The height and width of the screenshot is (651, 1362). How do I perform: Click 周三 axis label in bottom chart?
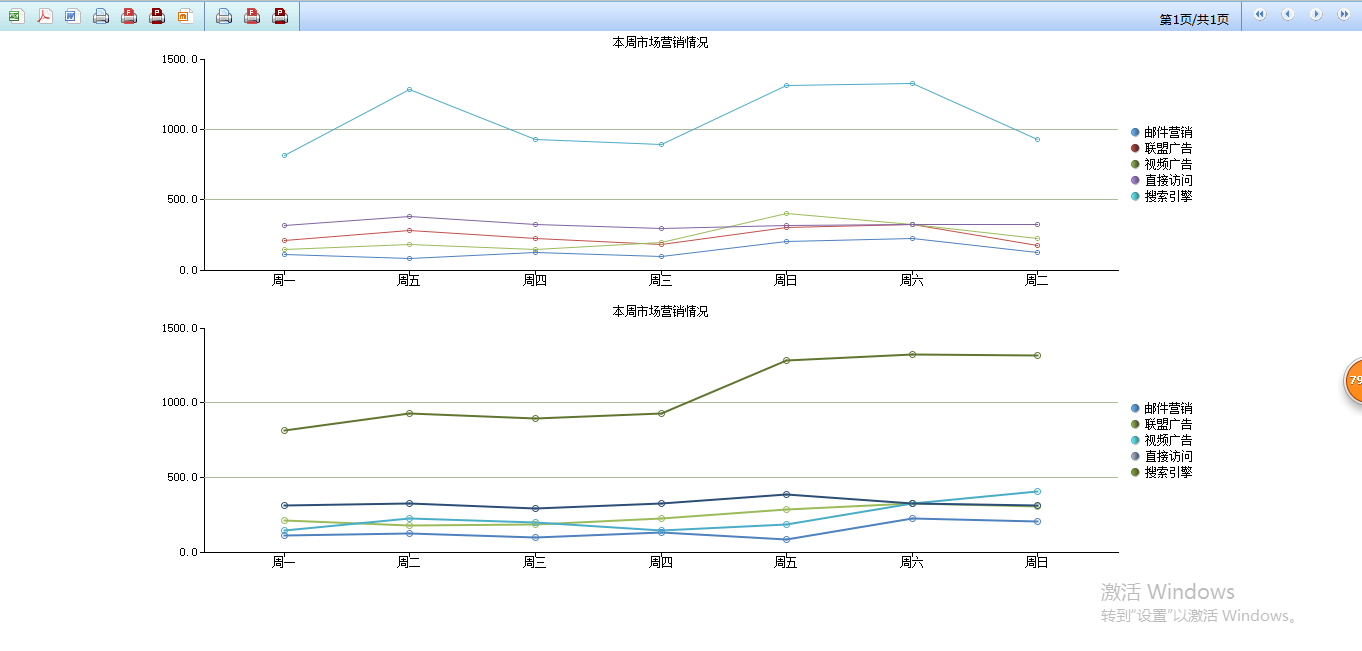click(x=535, y=562)
